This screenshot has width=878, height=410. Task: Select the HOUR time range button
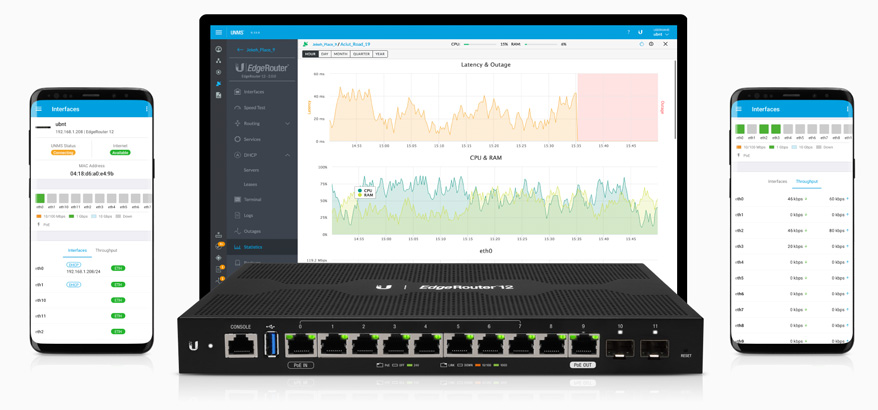(x=310, y=54)
